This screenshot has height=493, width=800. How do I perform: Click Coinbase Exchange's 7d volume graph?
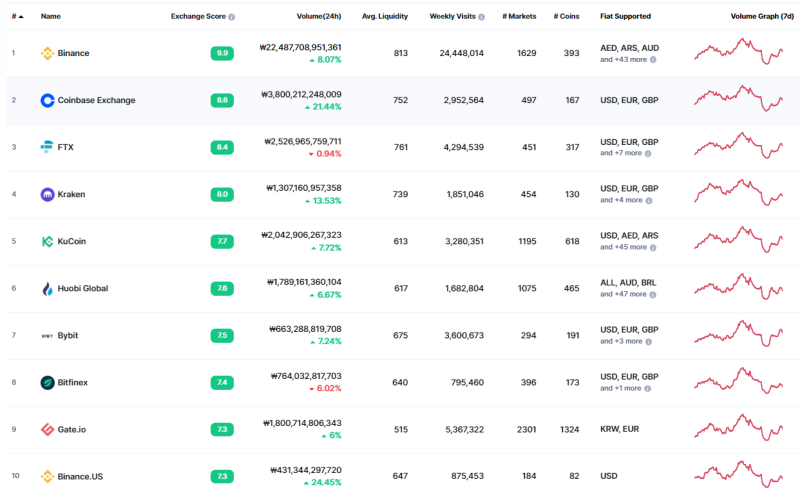pyautogui.click(x=738, y=98)
